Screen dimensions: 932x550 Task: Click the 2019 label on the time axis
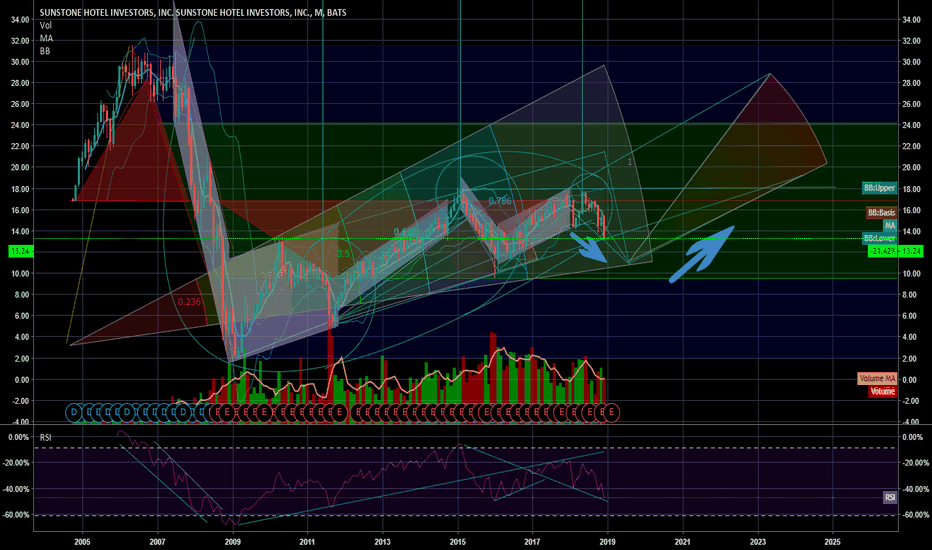(607, 542)
